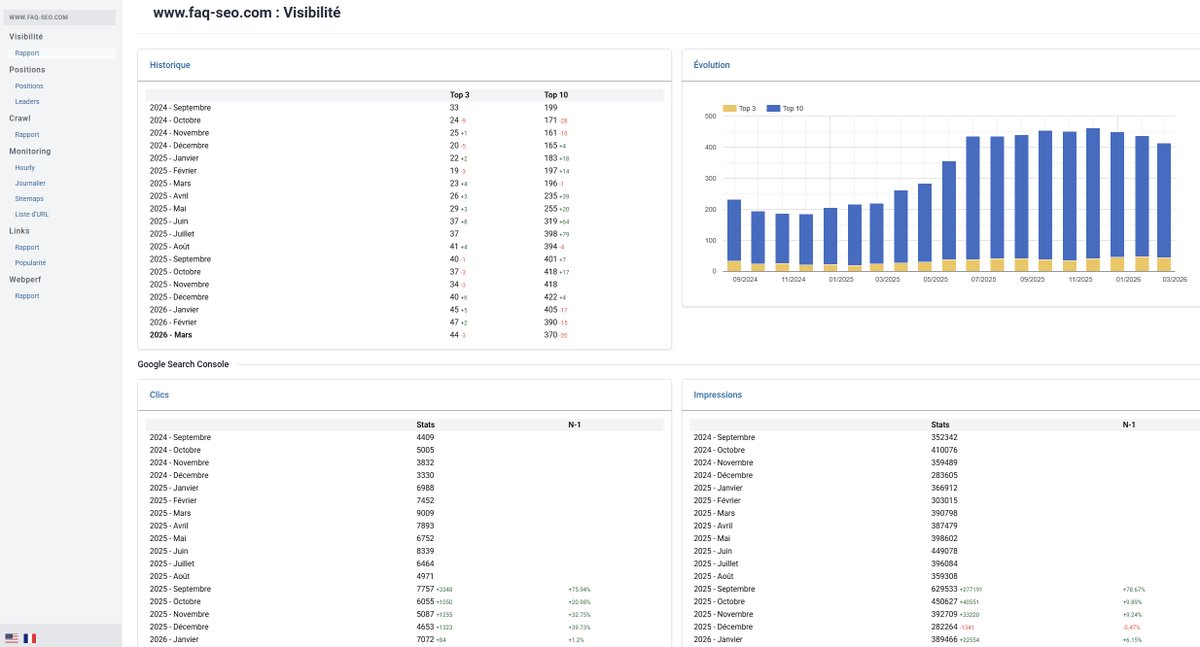This screenshot has height=647, width=1200.
Task: Switch language to English via US flag
Action: tap(11, 637)
